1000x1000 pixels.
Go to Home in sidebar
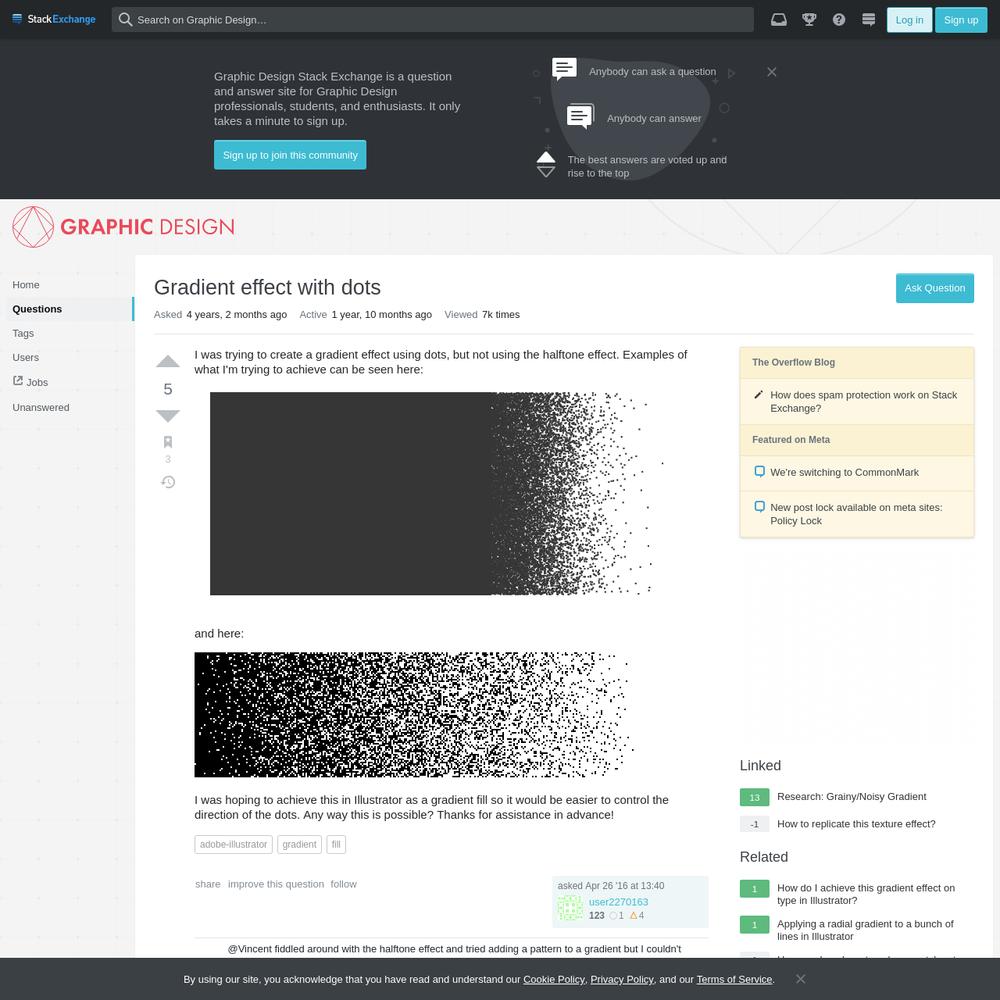[x=26, y=284]
